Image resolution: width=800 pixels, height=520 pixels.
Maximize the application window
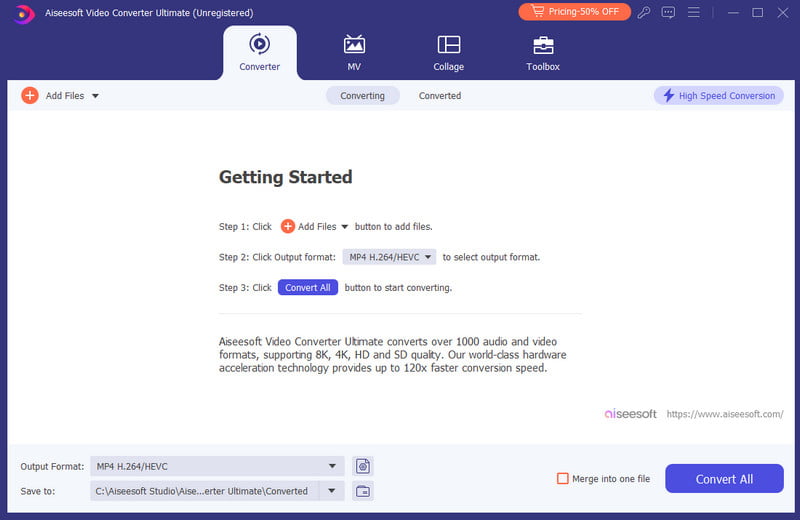[x=758, y=12]
